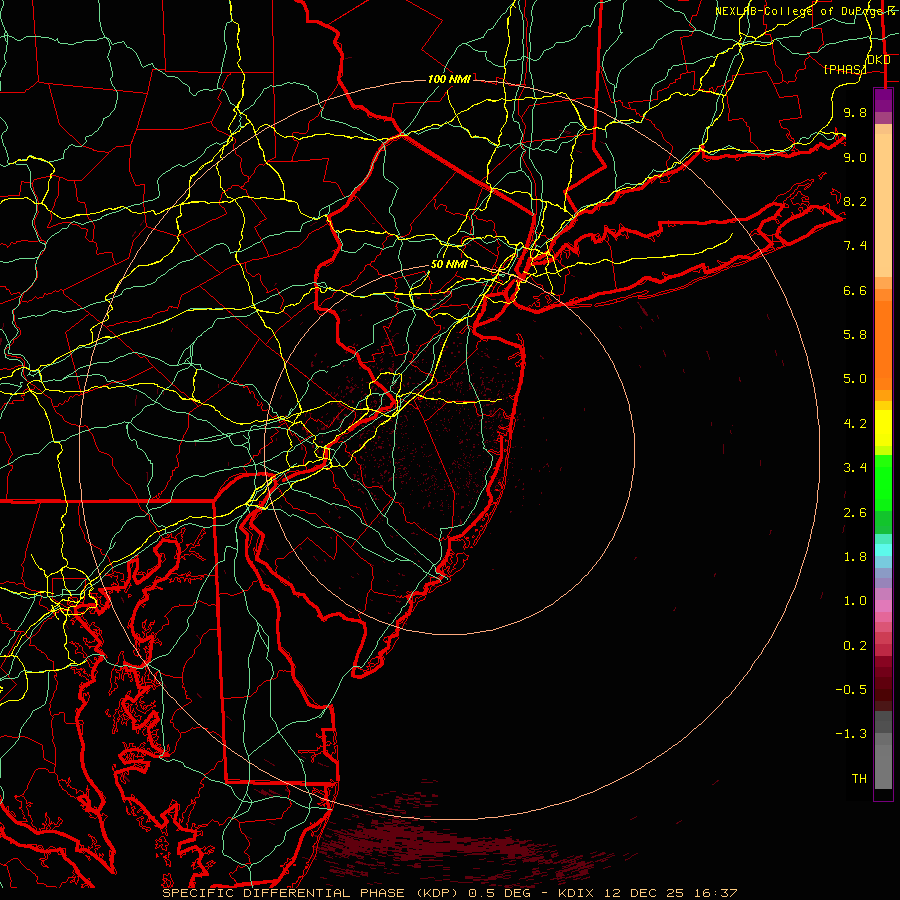Screen dimensions: 900x900
Task: Click the DKD label above the color scale
Action: point(878,60)
